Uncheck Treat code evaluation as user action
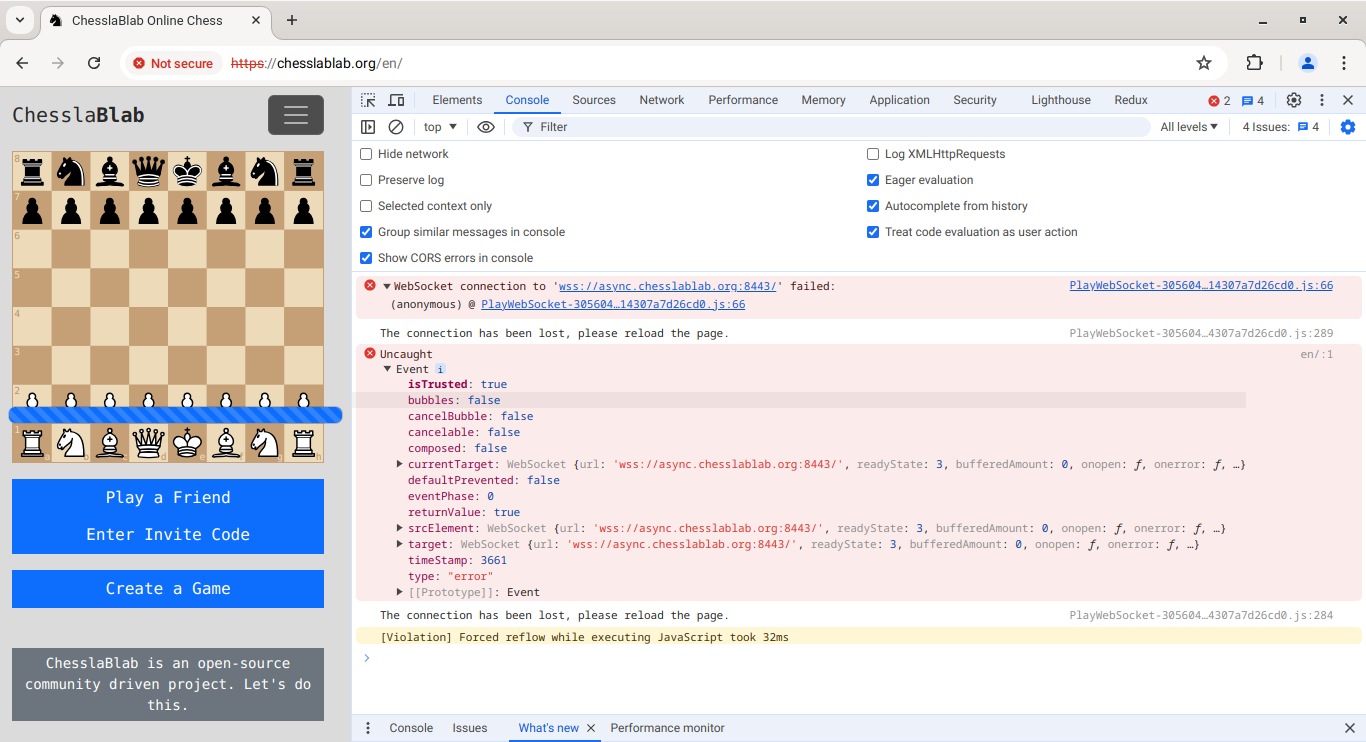 coord(873,232)
